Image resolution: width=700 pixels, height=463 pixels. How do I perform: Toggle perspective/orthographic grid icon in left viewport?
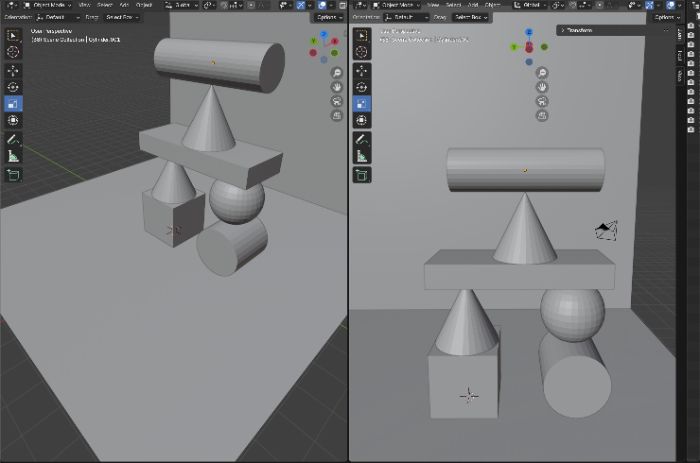[x=337, y=116]
